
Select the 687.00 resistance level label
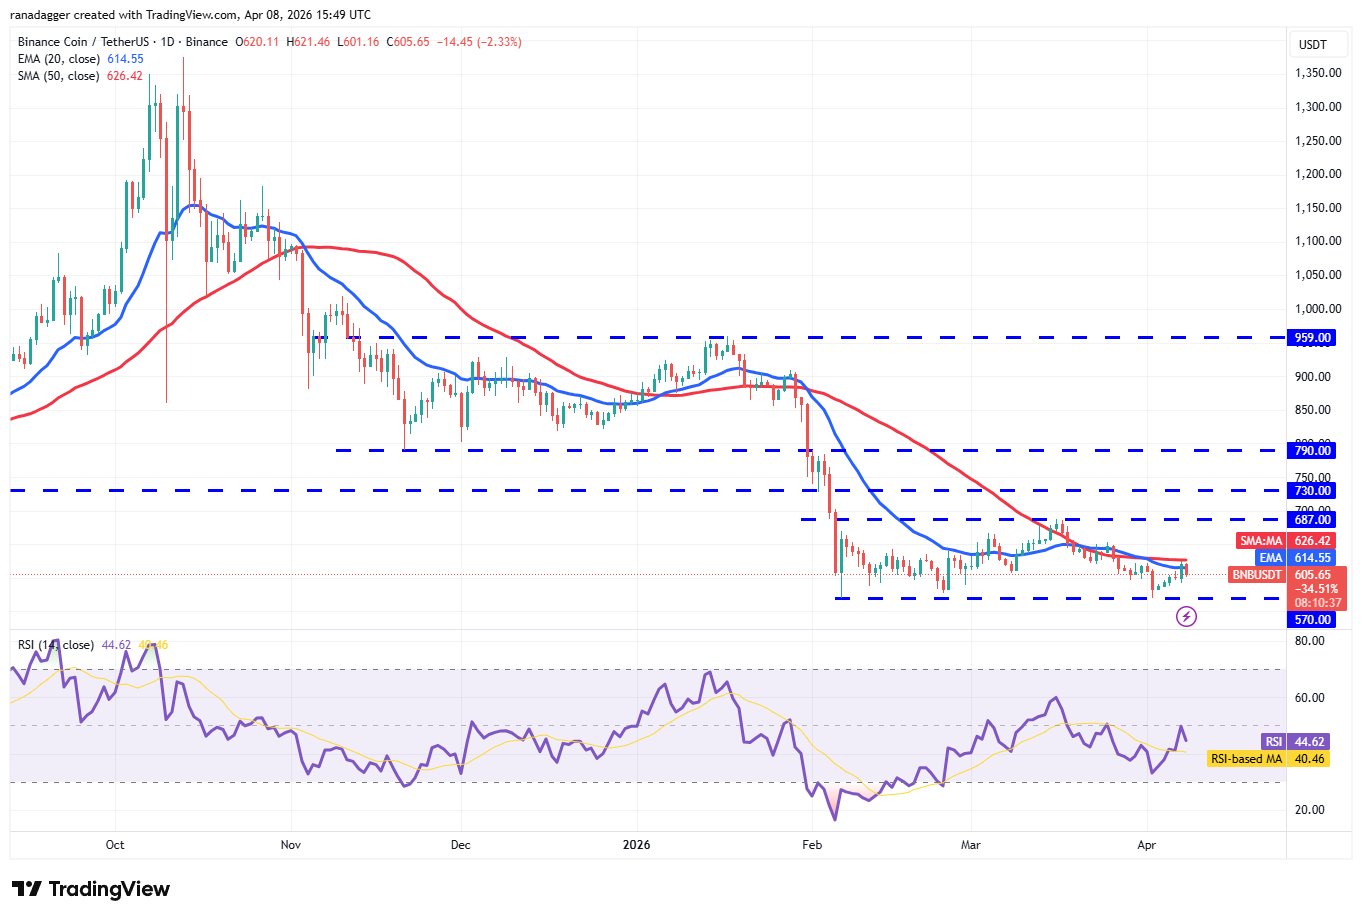coord(1312,520)
